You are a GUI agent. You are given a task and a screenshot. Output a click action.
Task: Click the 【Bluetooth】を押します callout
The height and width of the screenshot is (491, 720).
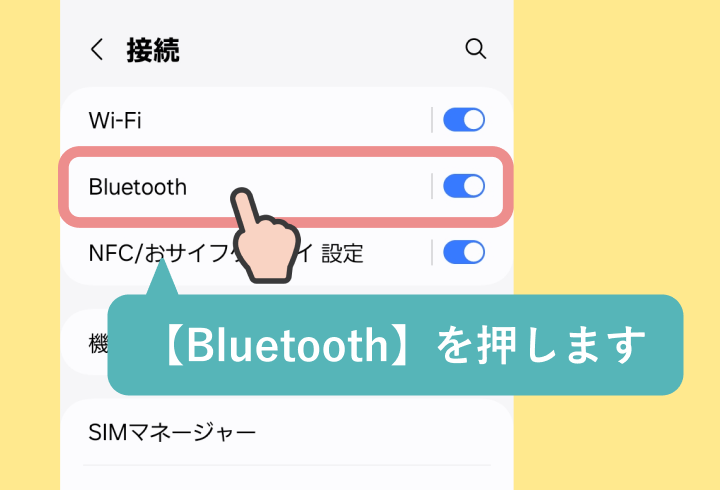click(x=395, y=345)
